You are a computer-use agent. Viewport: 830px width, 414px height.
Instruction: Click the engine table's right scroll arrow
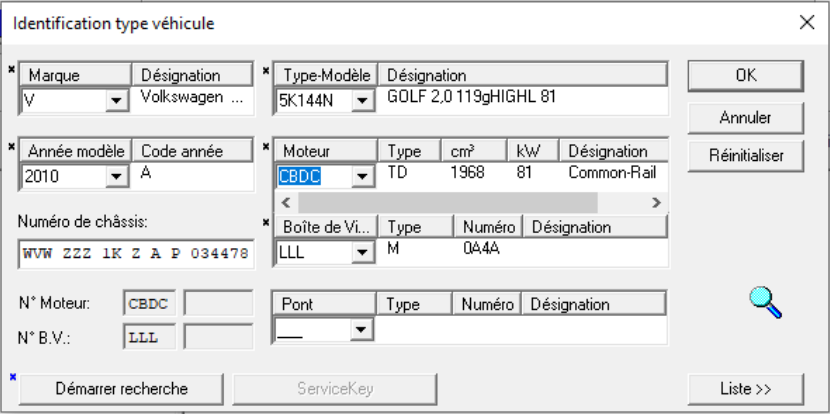[657, 202]
